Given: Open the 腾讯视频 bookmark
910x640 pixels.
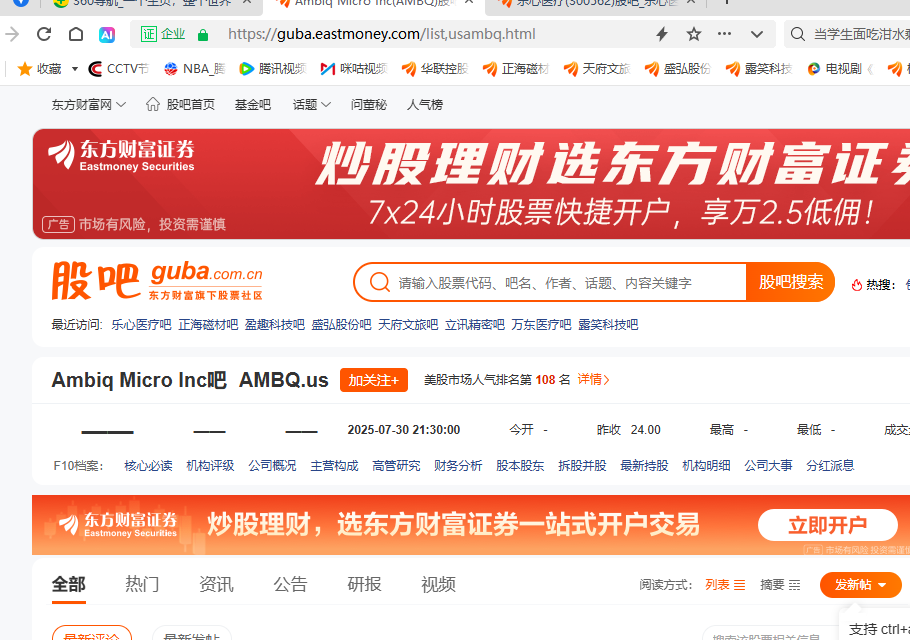Looking at the screenshot, I should [272, 69].
